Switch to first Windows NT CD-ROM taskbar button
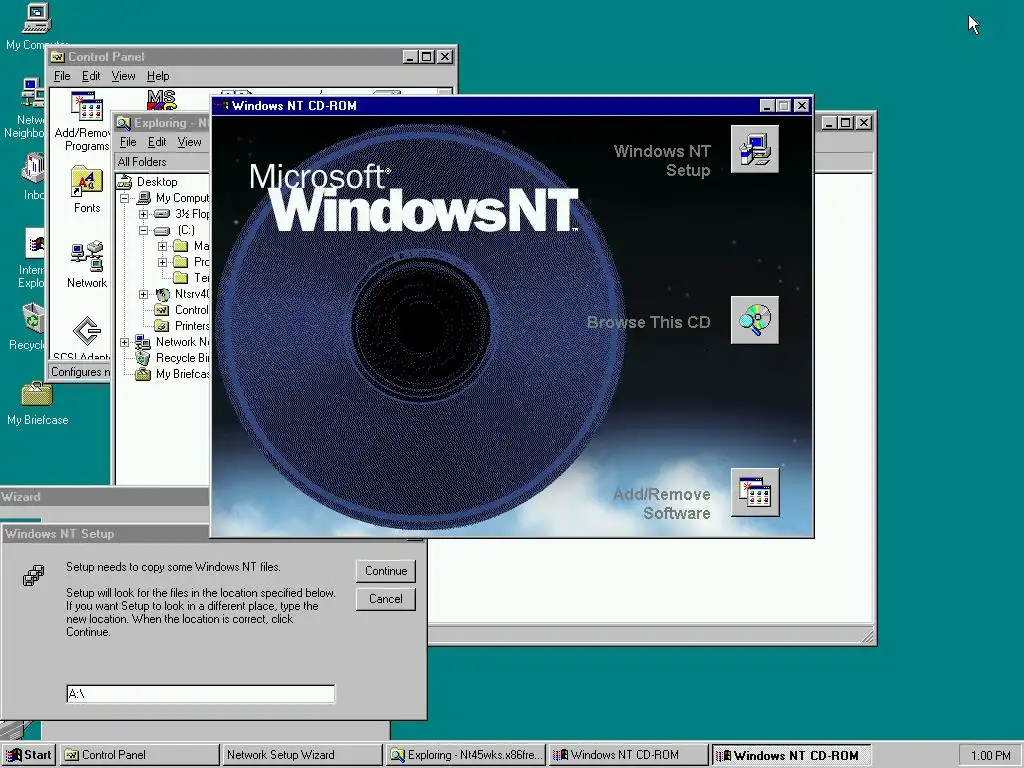Screen dimensions: 1024x768 (628, 755)
